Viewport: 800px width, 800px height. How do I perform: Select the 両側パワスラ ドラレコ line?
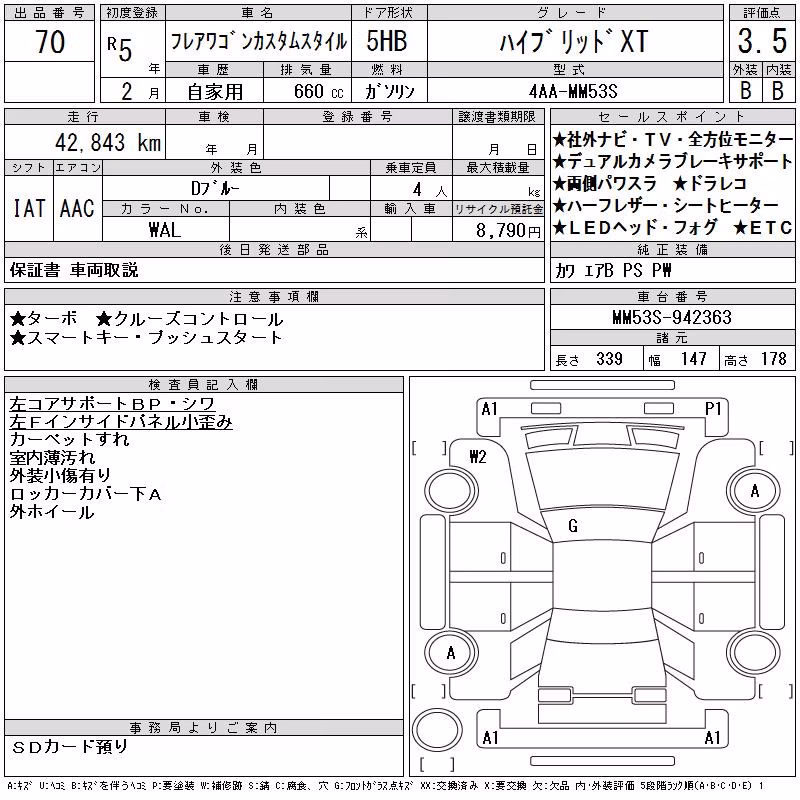pos(649,183)
